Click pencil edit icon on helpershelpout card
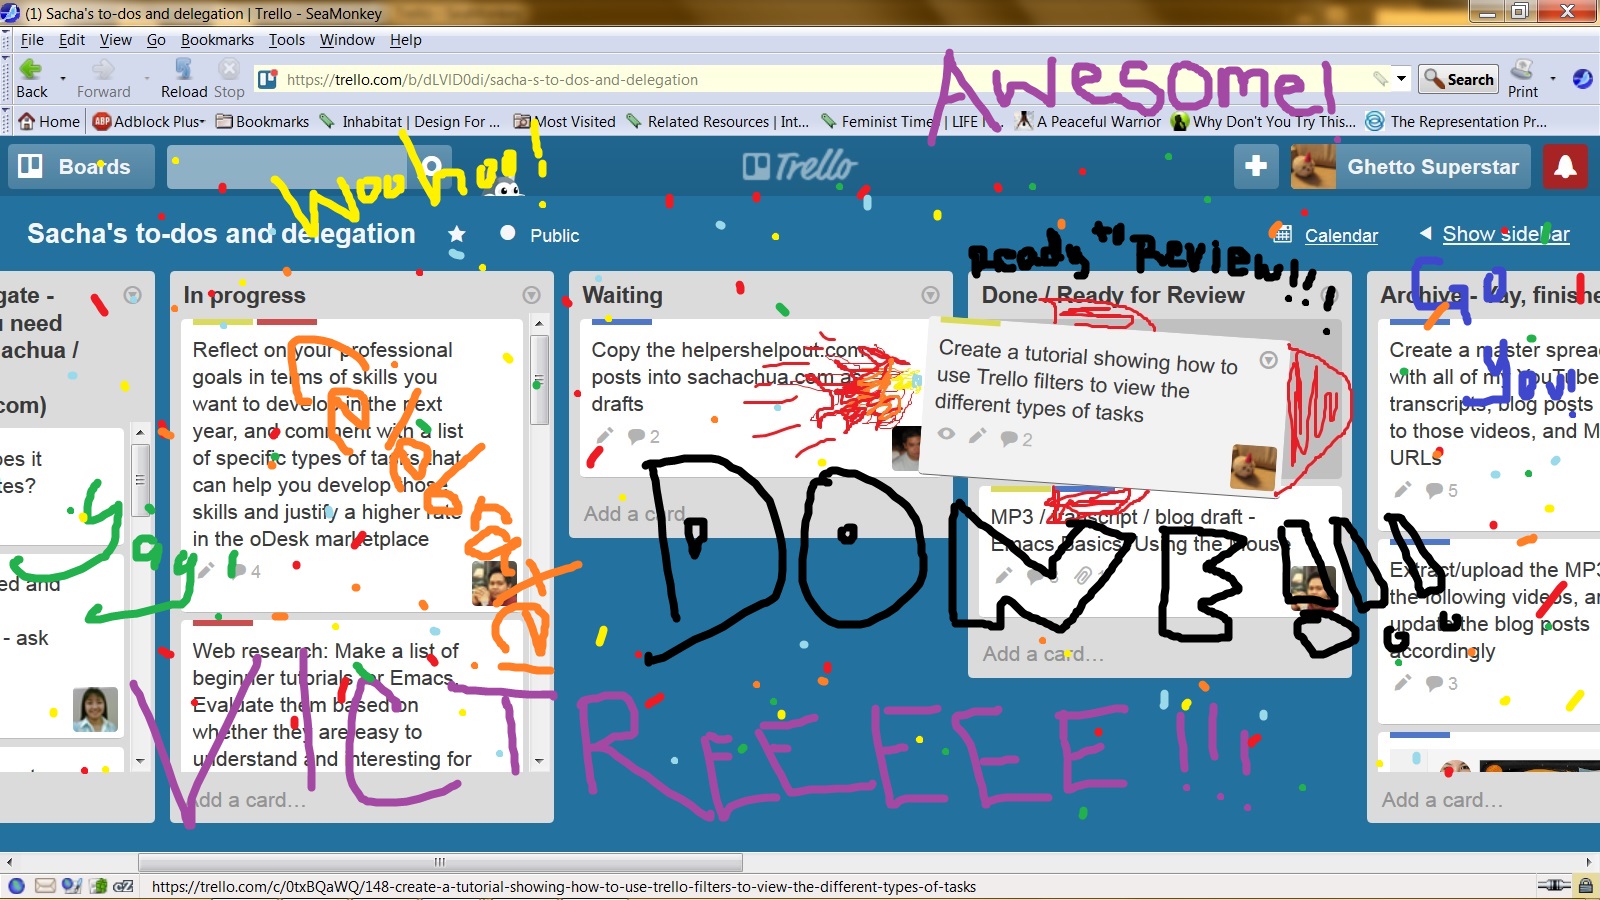Viewport: 1600px width, 900px height. 604,436
